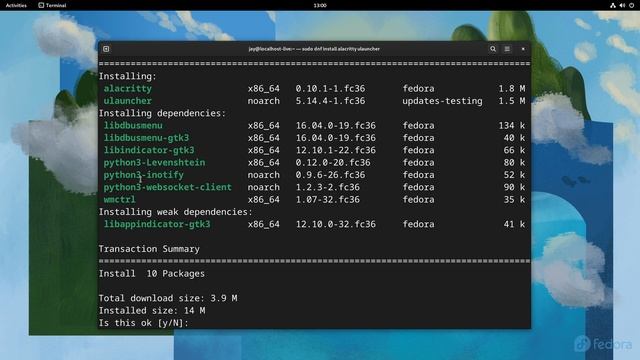Click the 'Is this ok [y/N]:' prompt
The width and height of the screenshot is (640, 360).
tap(143, 323)
